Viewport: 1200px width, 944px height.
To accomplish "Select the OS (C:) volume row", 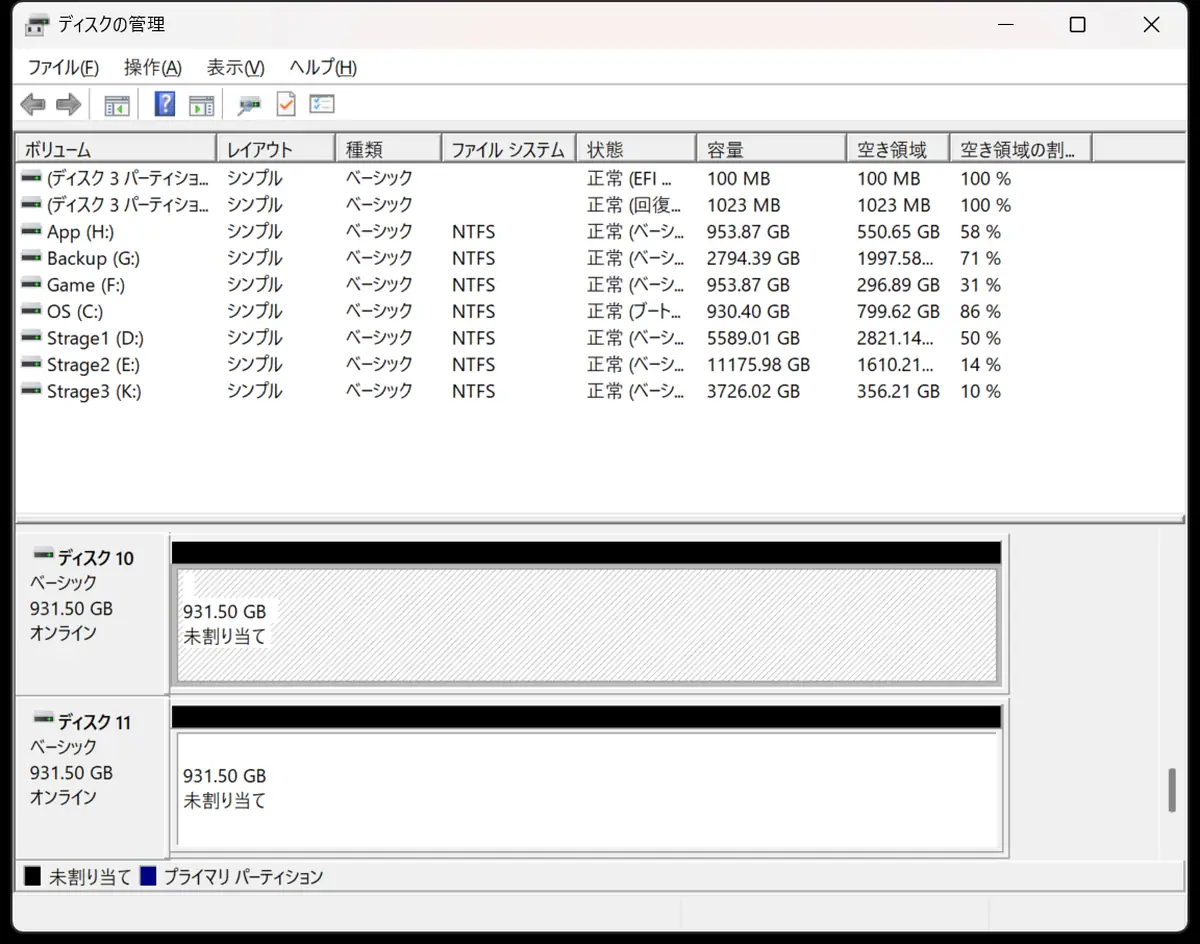I will click(x=554, y=311).
